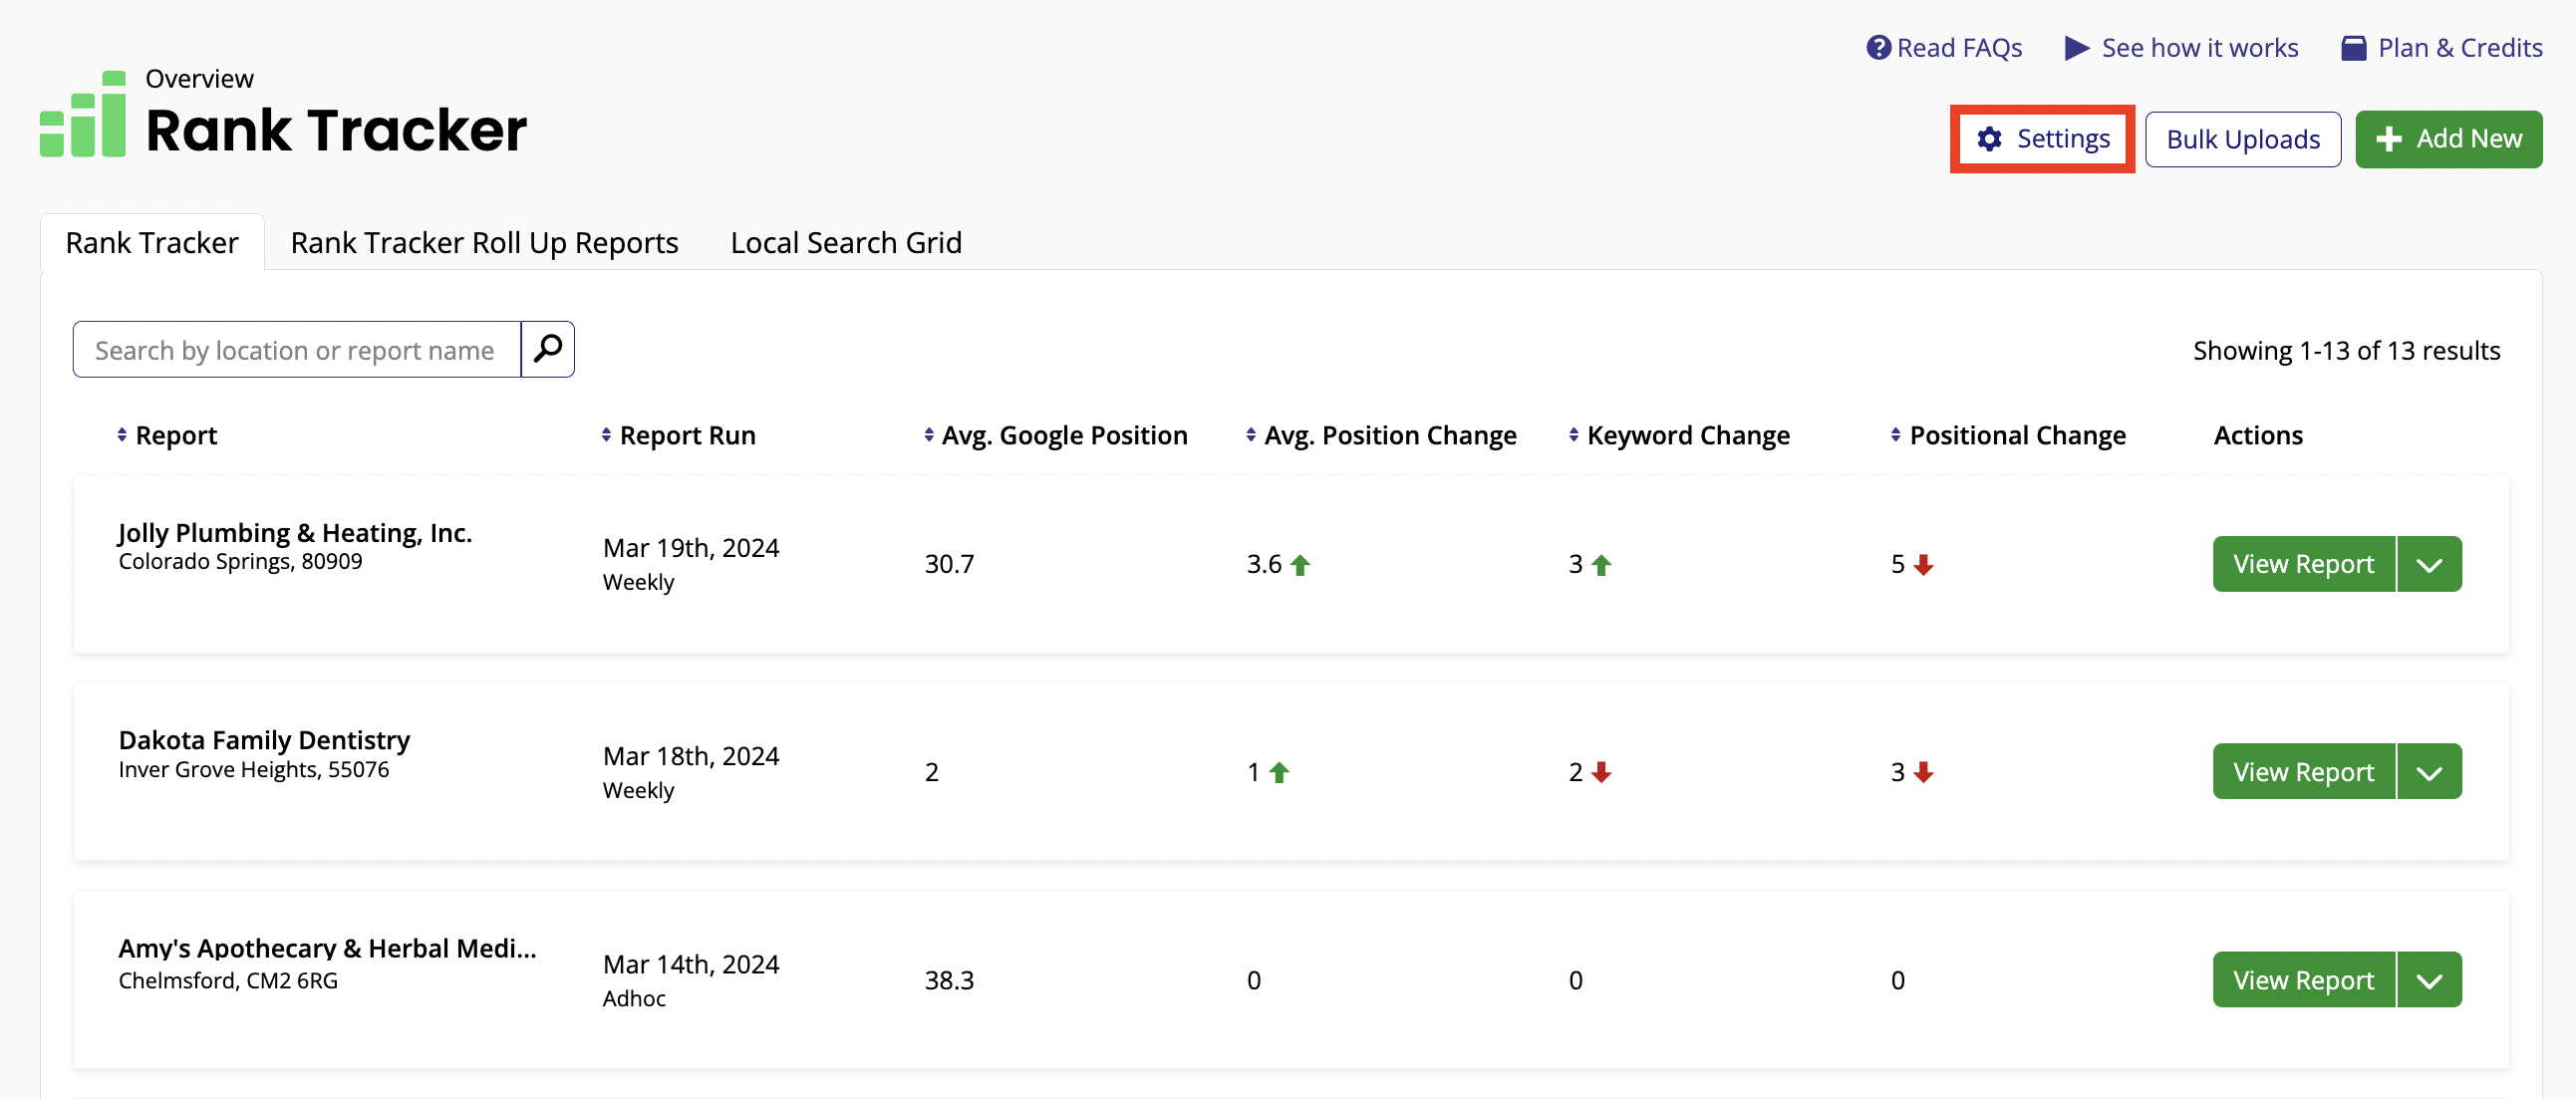Click red down arrow next to Dakota's keyword change 2
2576x1099 pixels.
[x=1601, y=772]
